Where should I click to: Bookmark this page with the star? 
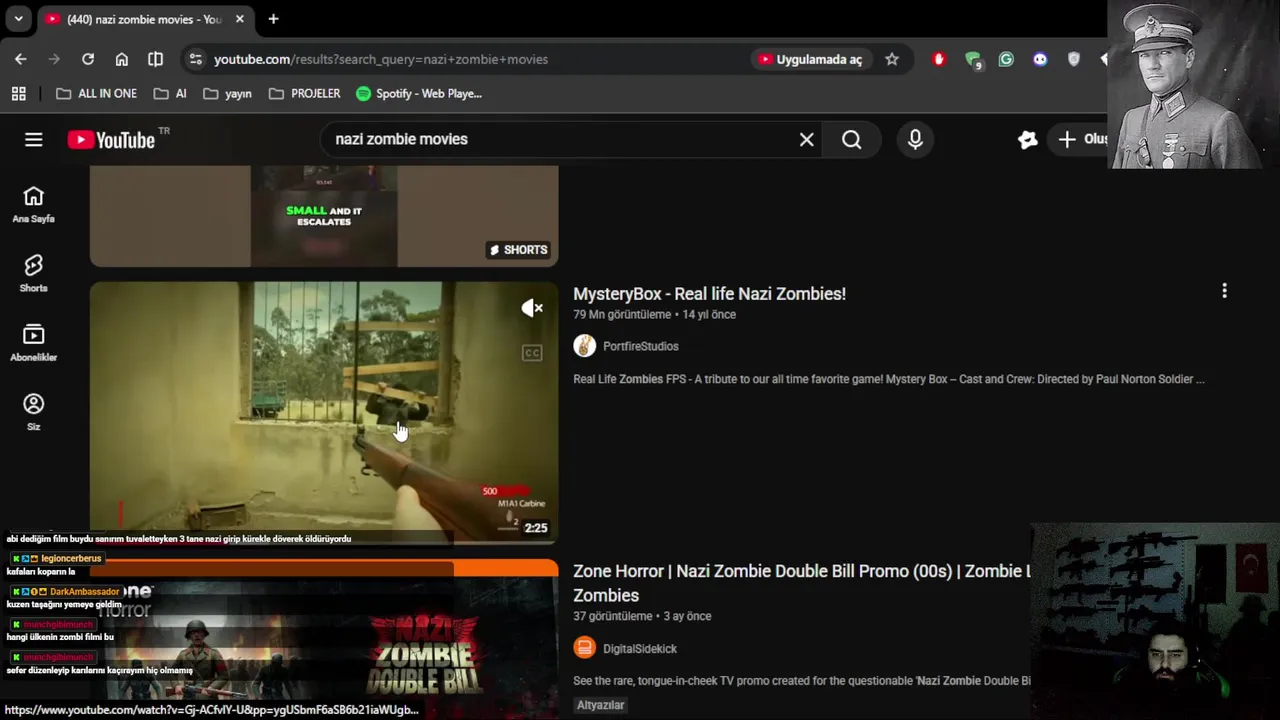tap(892, 59)
